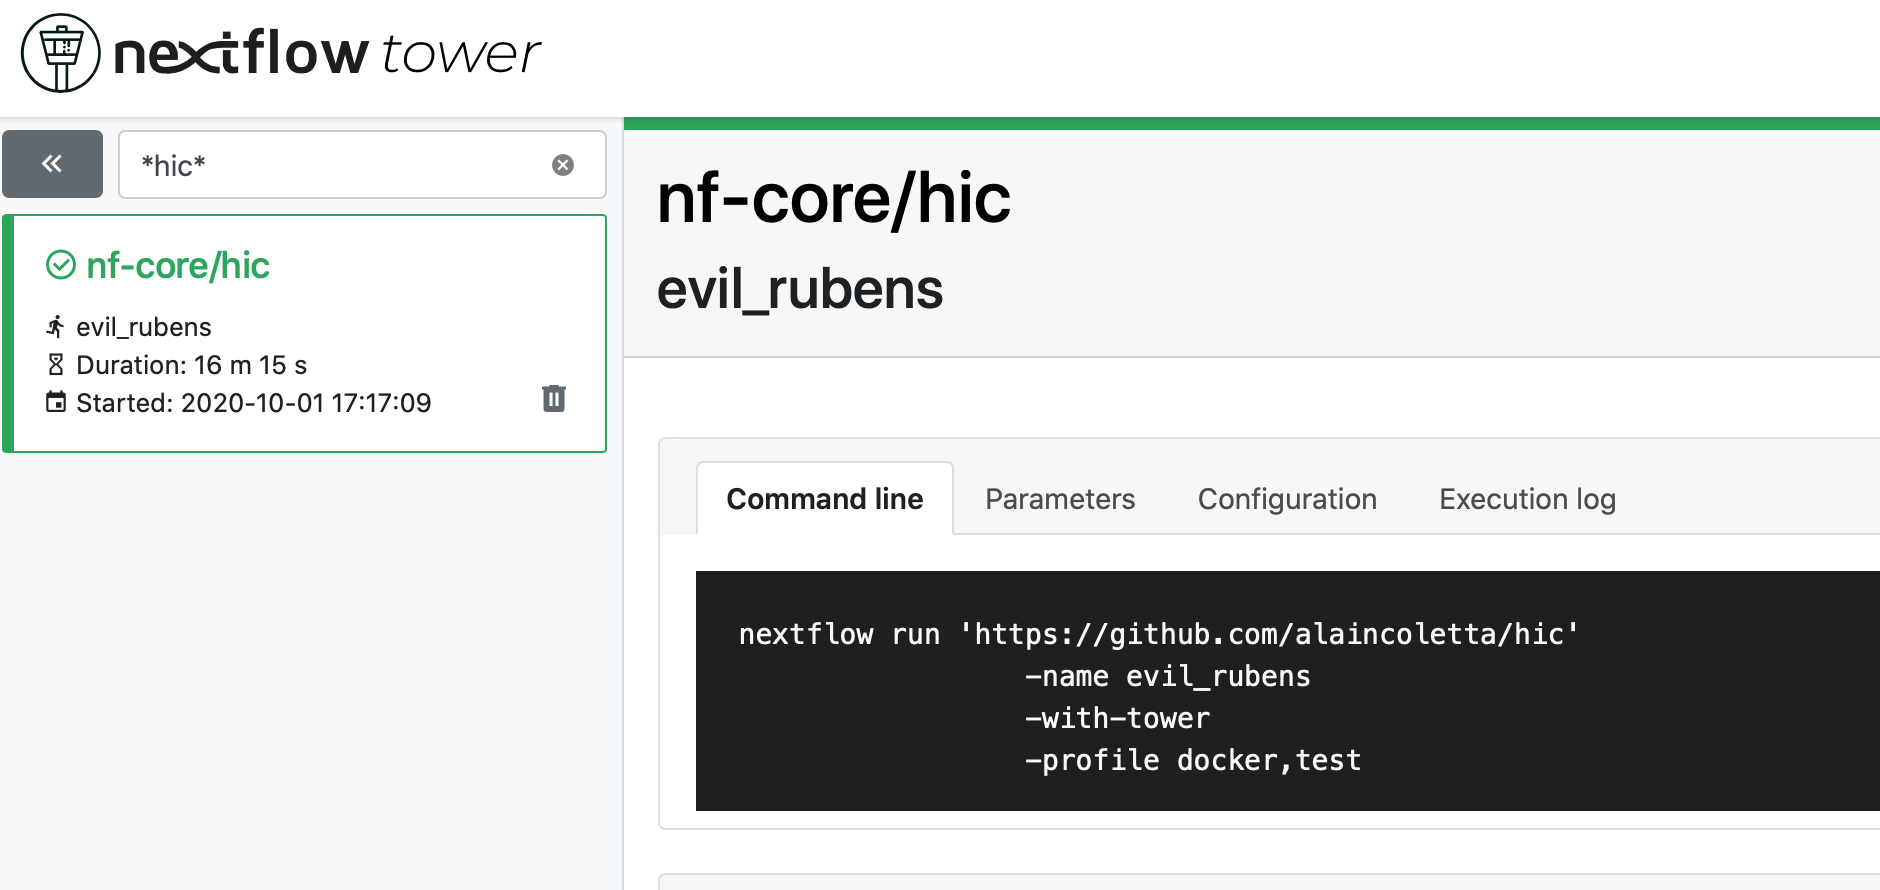Collapse the sidebar with double-chevron button
The height and width of the screenshot is (890, 1880).
pos(52,164)
